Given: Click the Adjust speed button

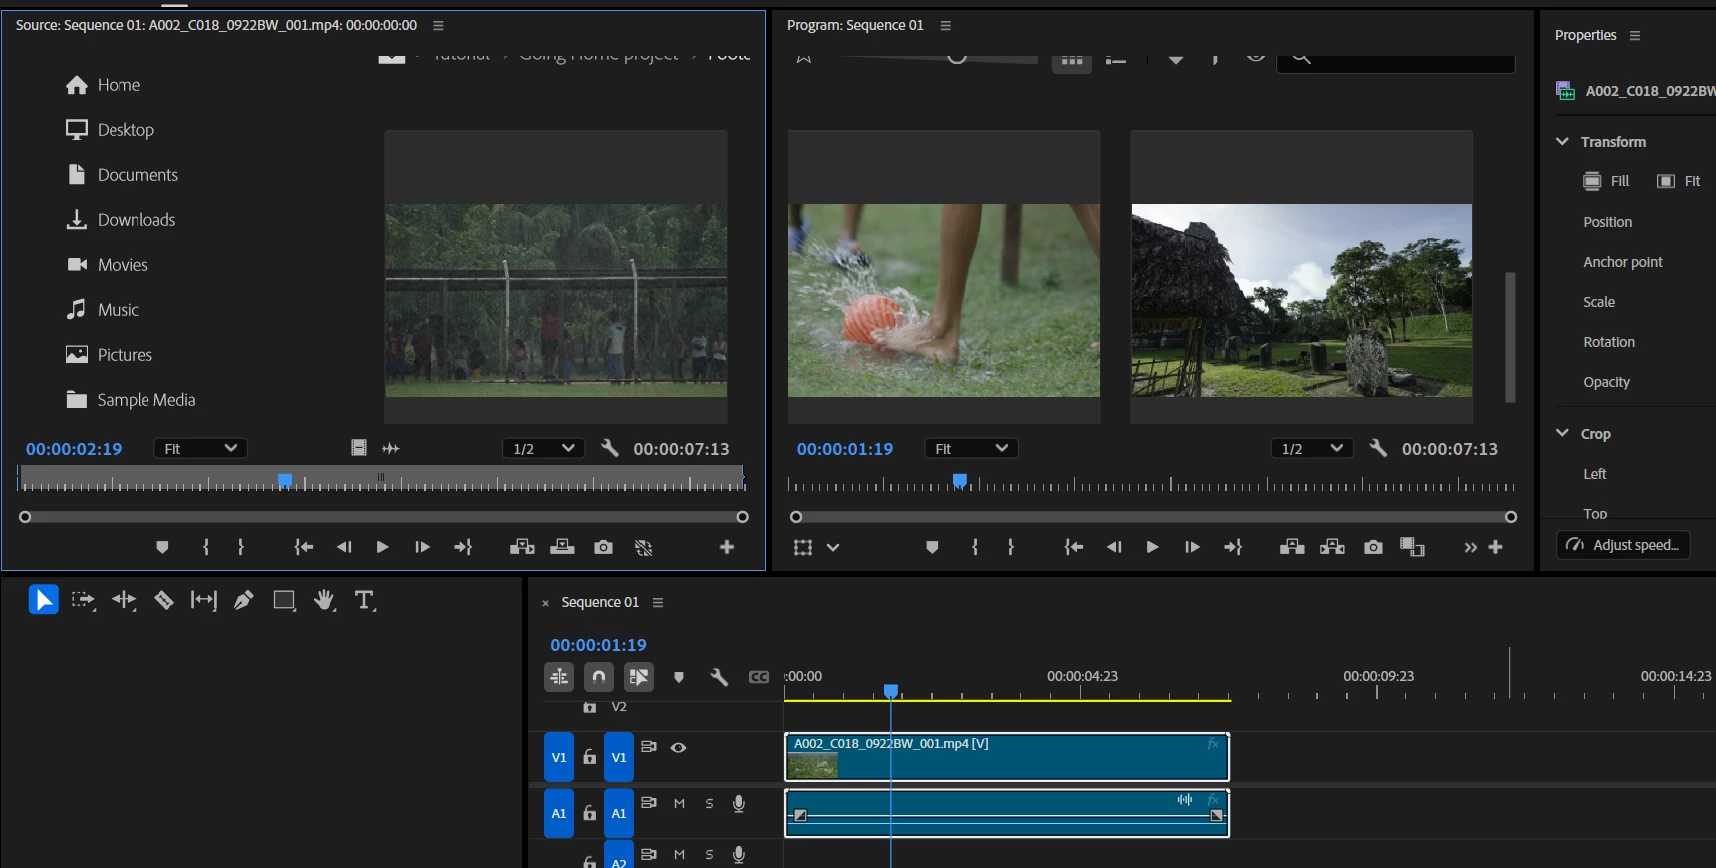Looking at the screenshot, I should pyautogui.click(x=1623, y=545).
